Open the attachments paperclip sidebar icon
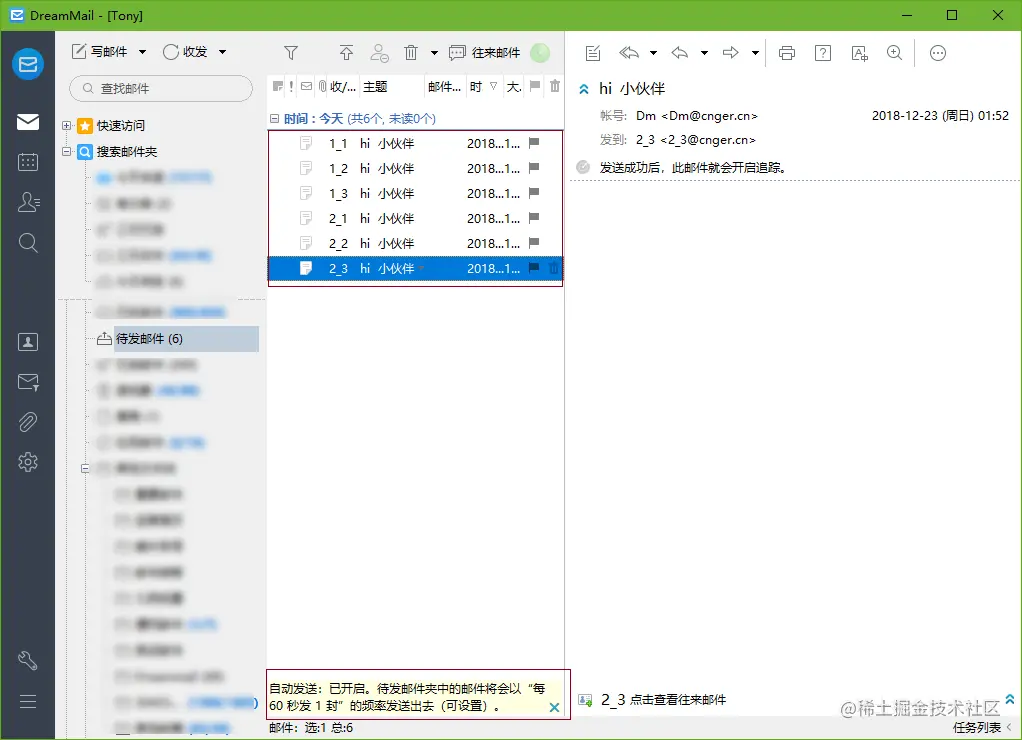 click(27, 422)
